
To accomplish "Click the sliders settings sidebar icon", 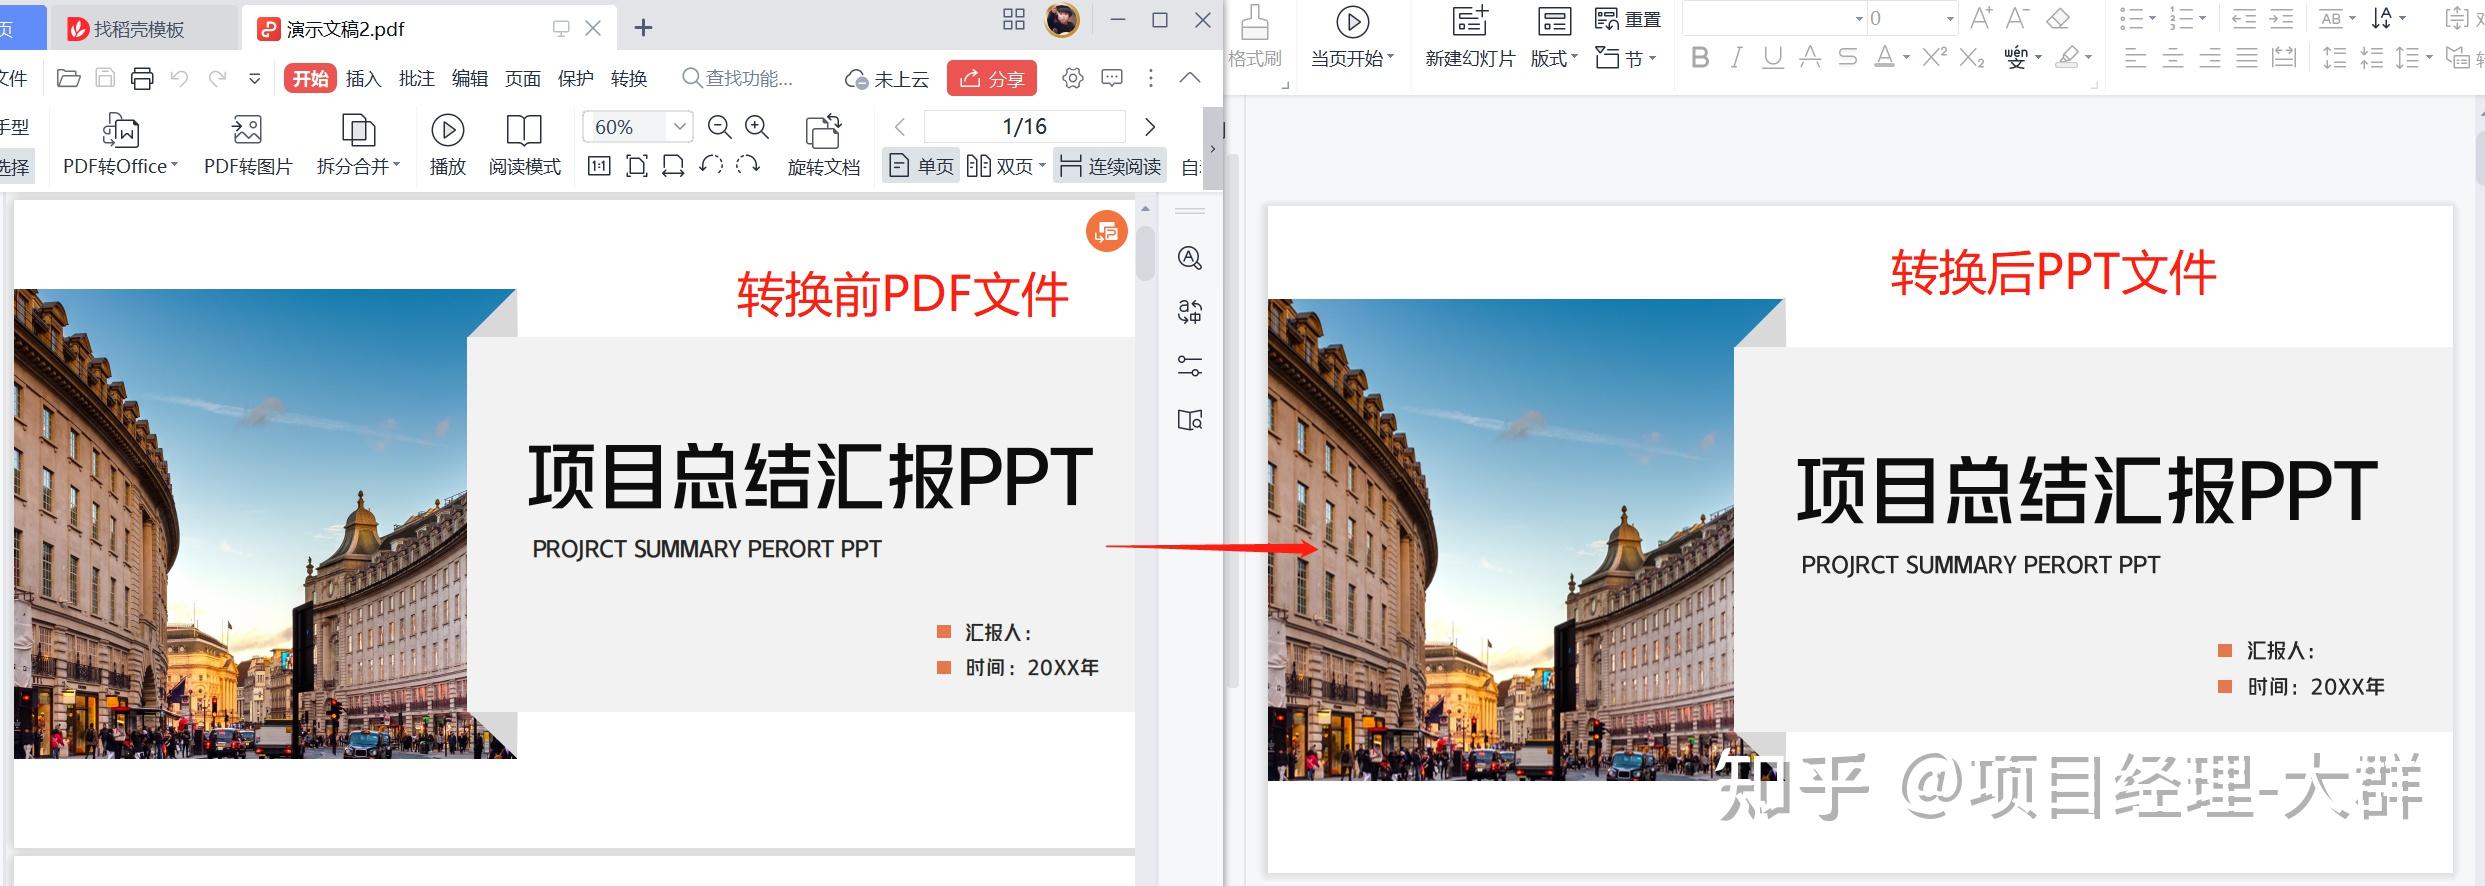I will click(1189, 366).
